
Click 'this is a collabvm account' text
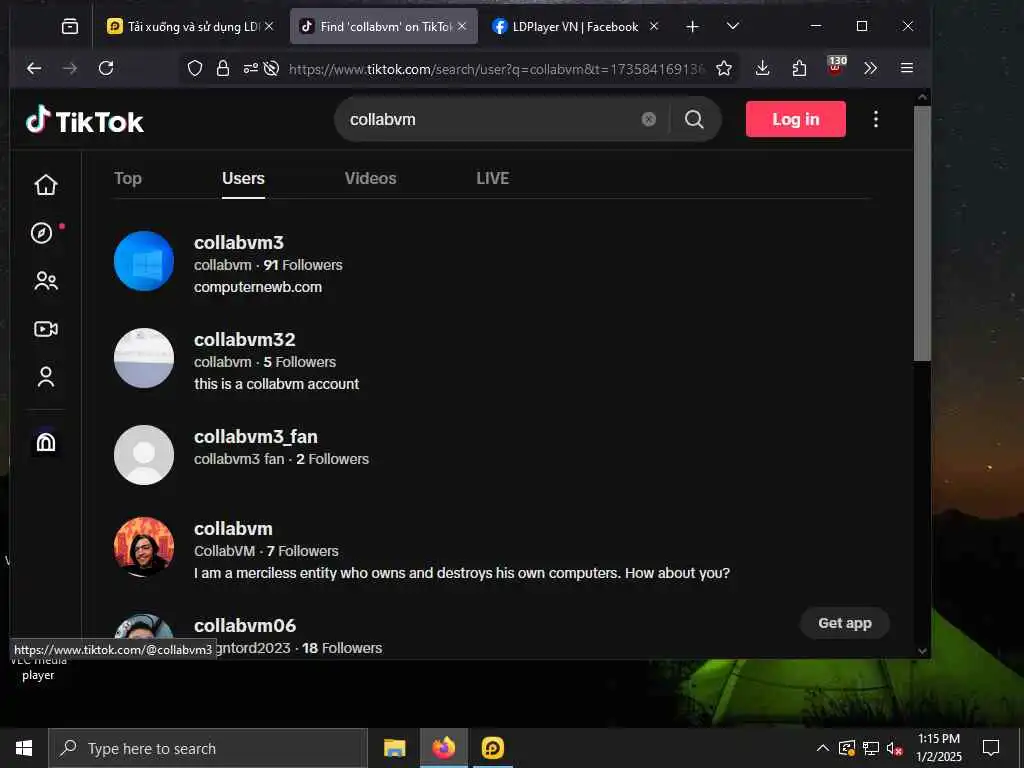coord(276,384)
